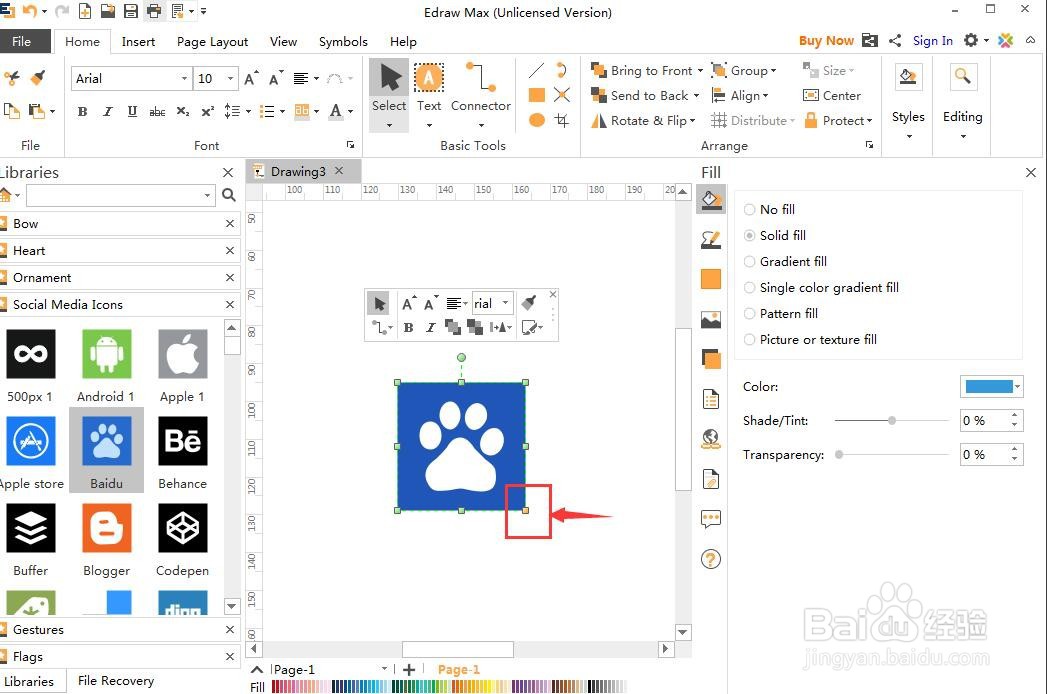Click the library search magnifier icon
The height and width of the screenshot is (694, 1047).
(228, 195)
